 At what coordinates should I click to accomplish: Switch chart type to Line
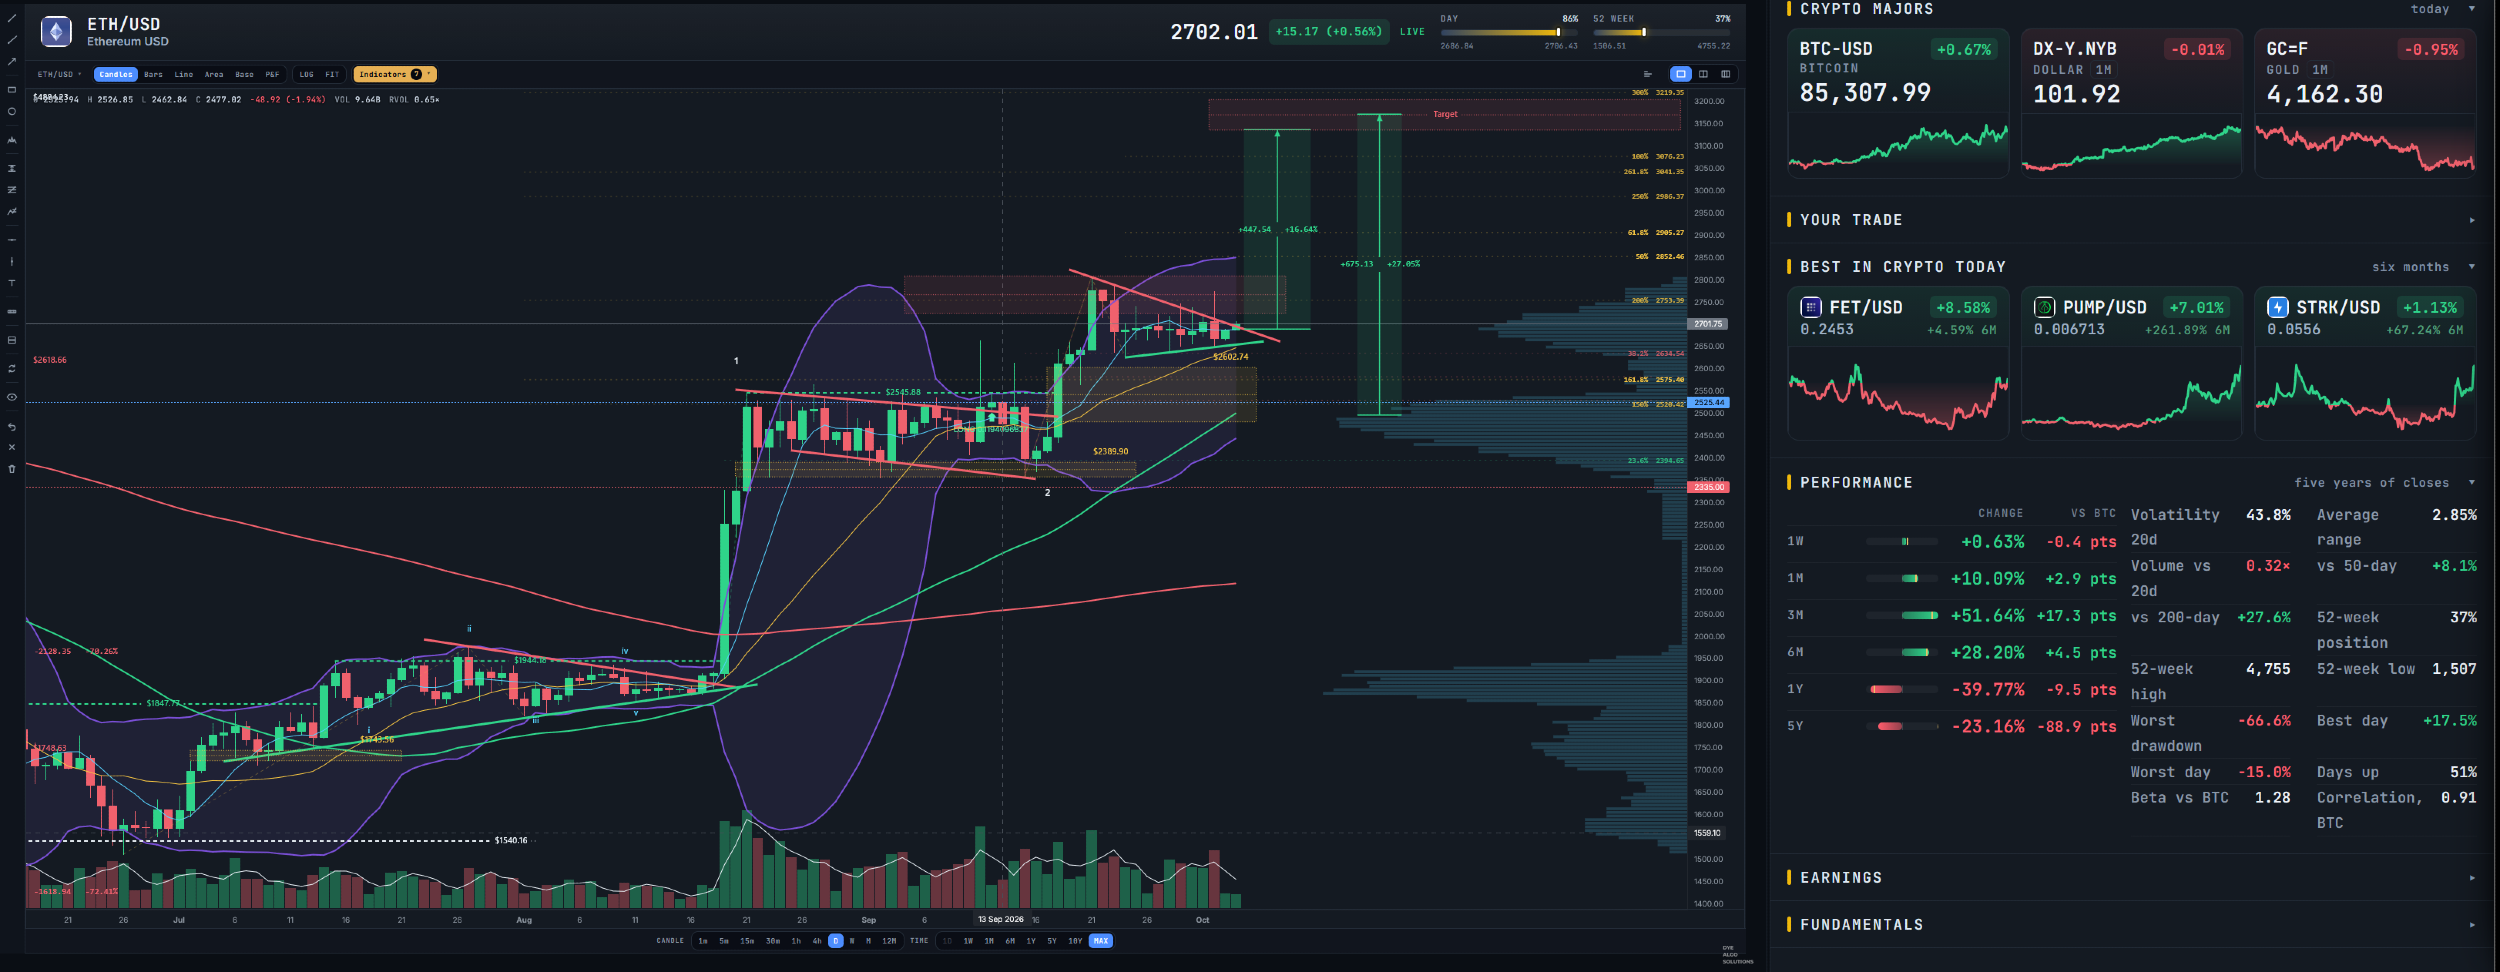184,74
